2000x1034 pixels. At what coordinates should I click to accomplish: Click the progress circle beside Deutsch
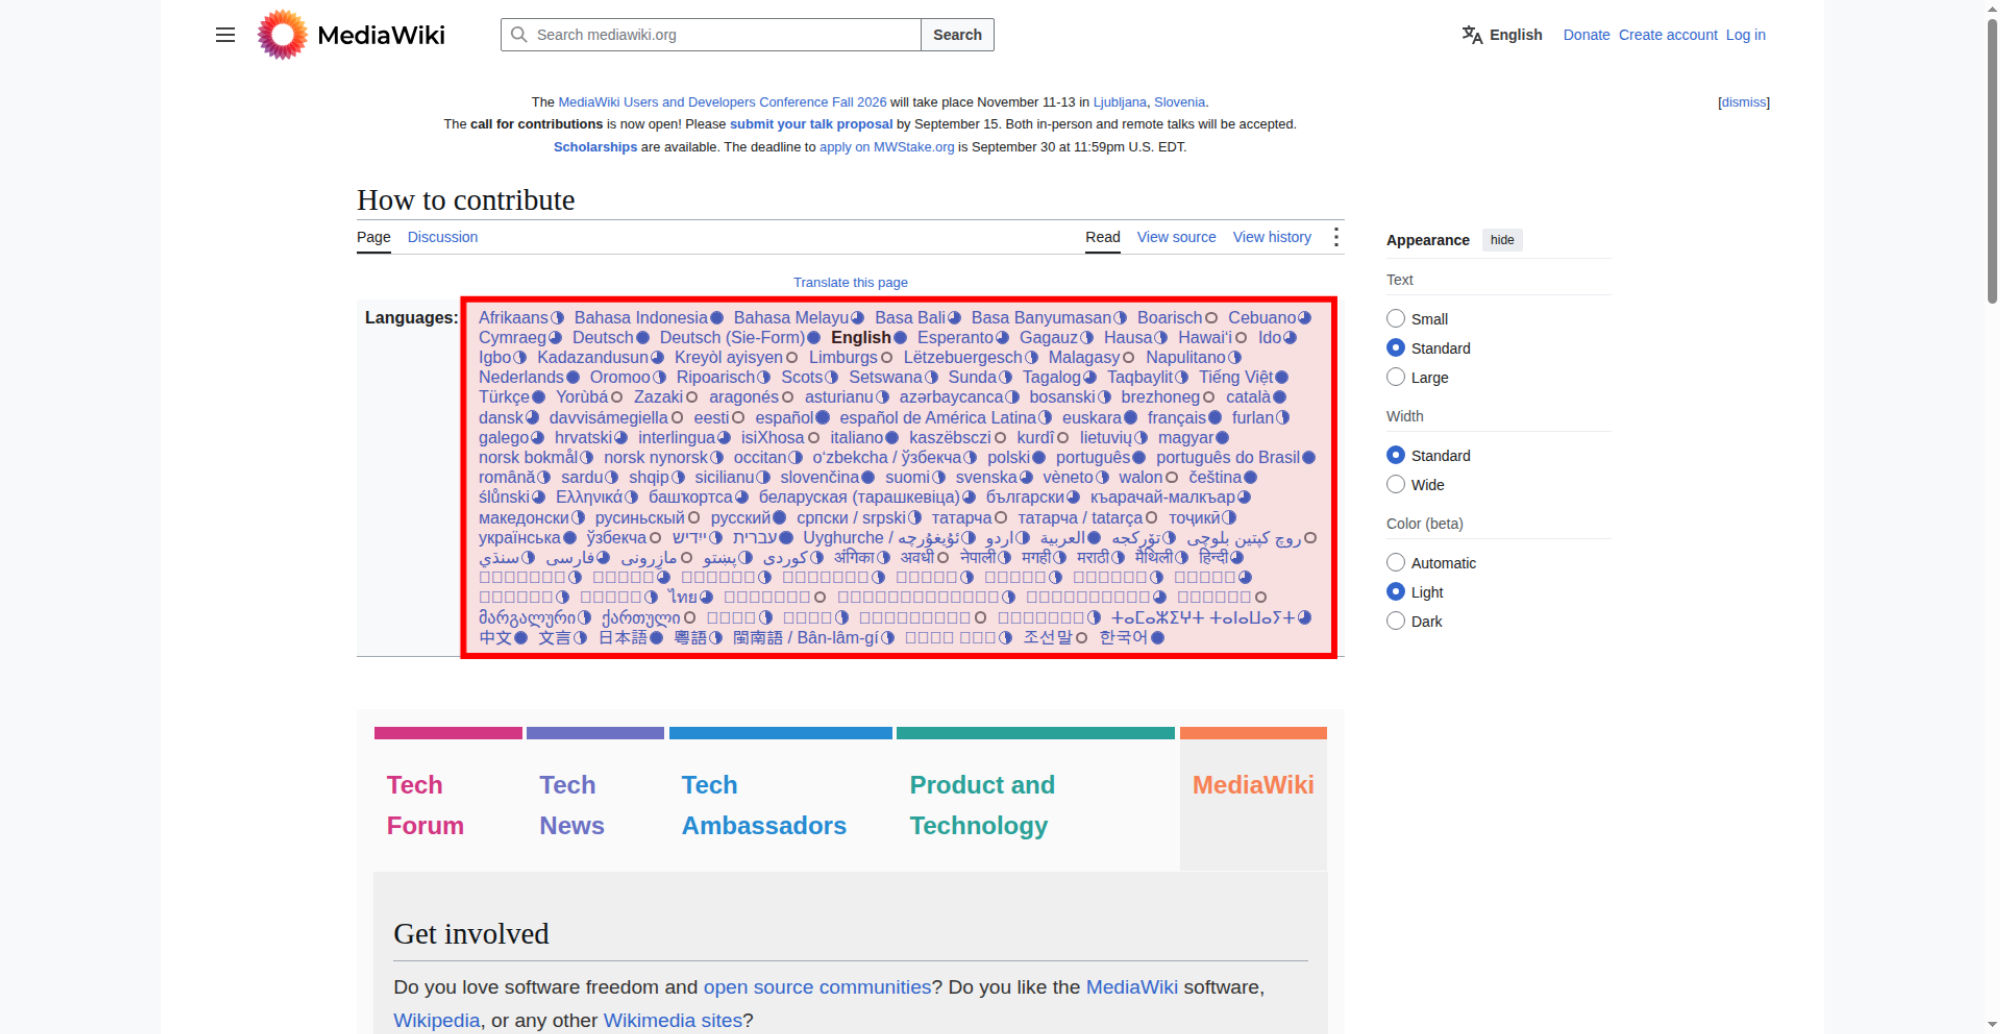coord(643,338)
